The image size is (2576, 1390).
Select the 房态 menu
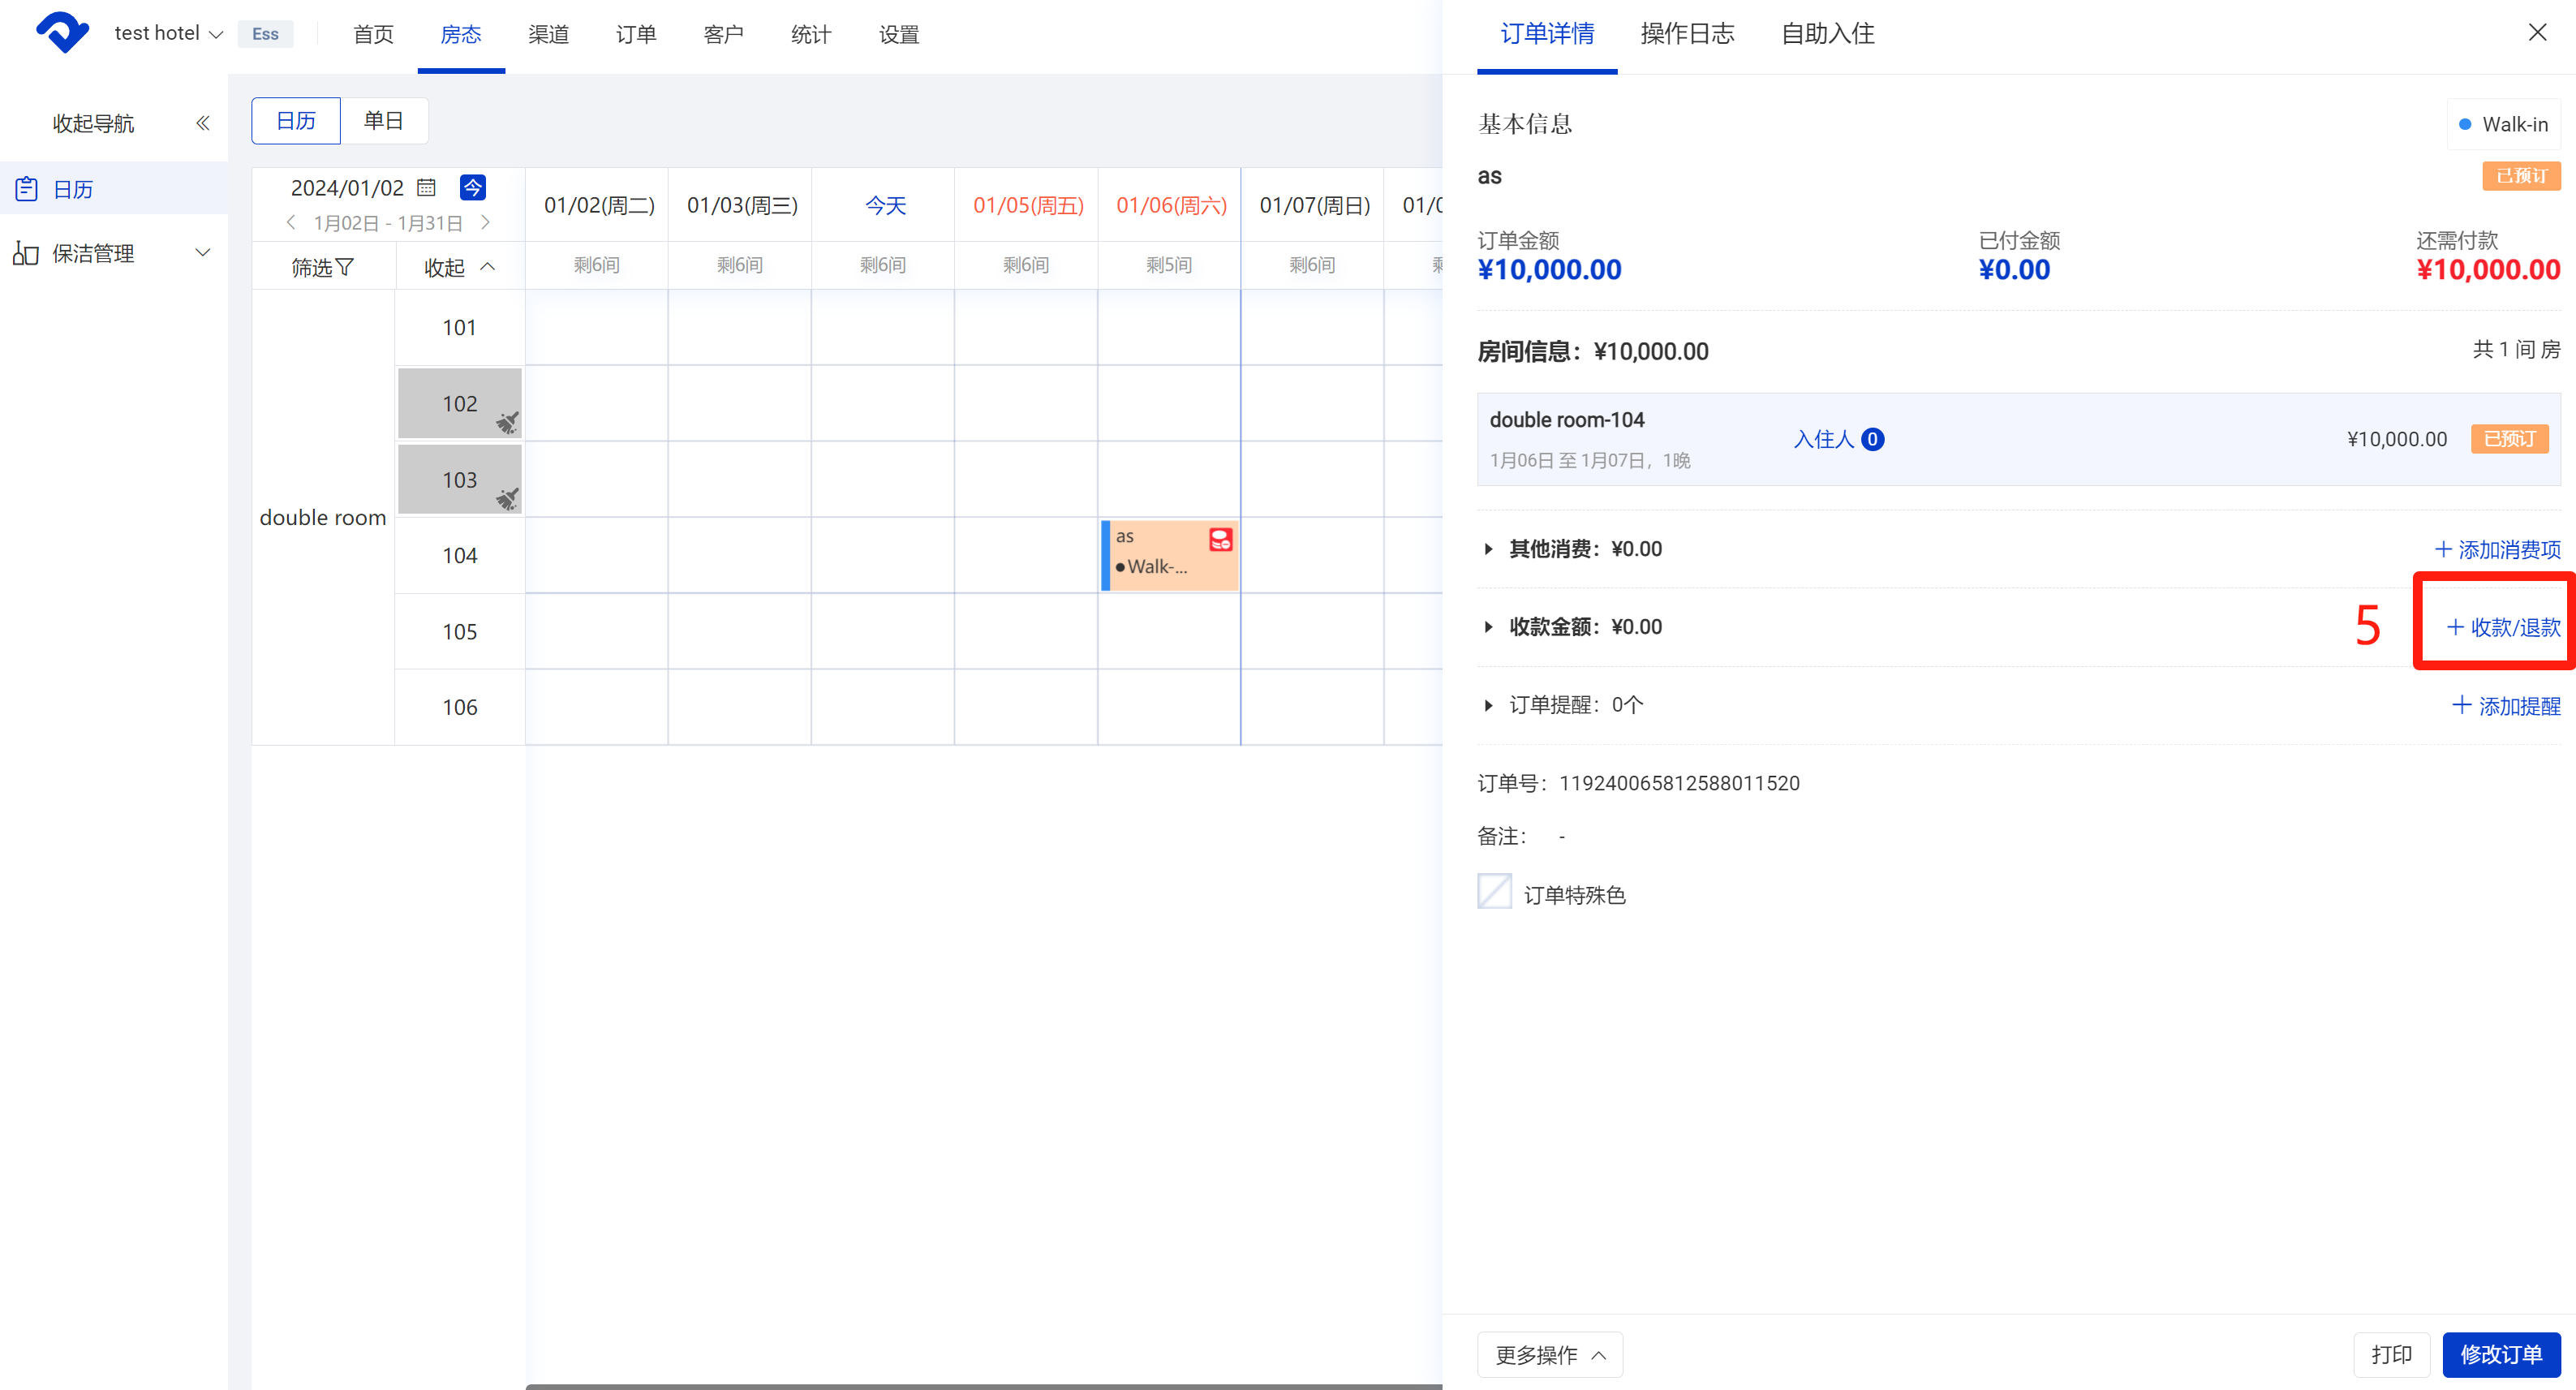pos(461,34)
